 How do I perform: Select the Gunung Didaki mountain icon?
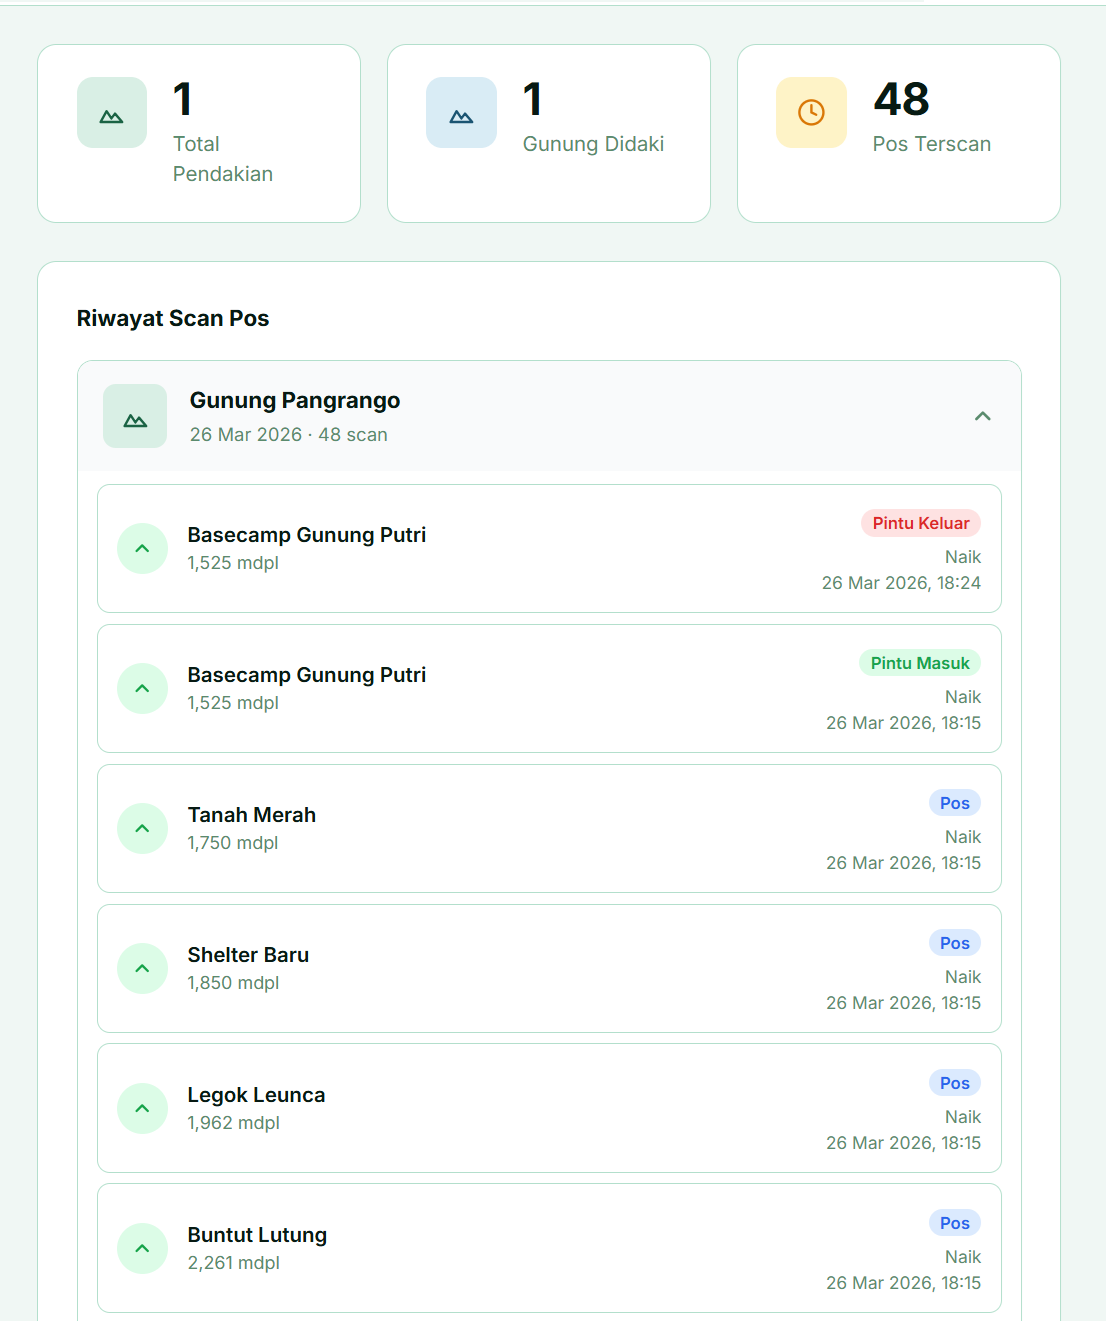[461, 113]
